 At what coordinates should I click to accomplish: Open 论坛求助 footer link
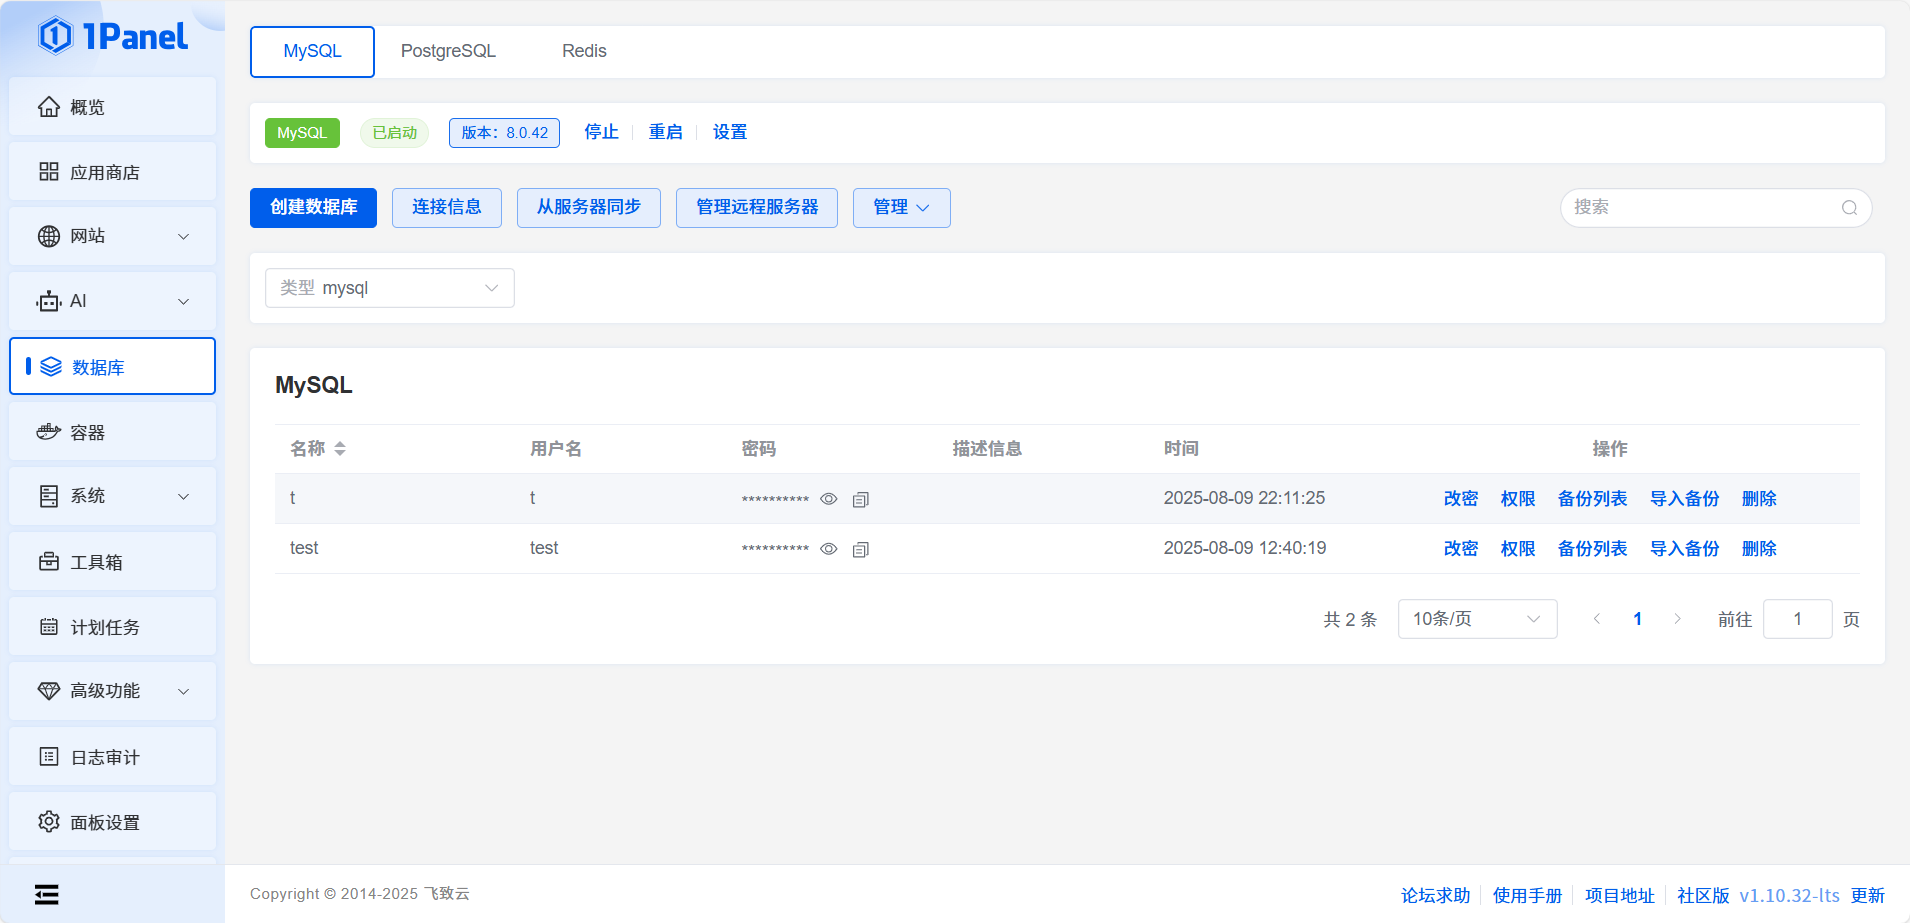tap(1435, 895)
